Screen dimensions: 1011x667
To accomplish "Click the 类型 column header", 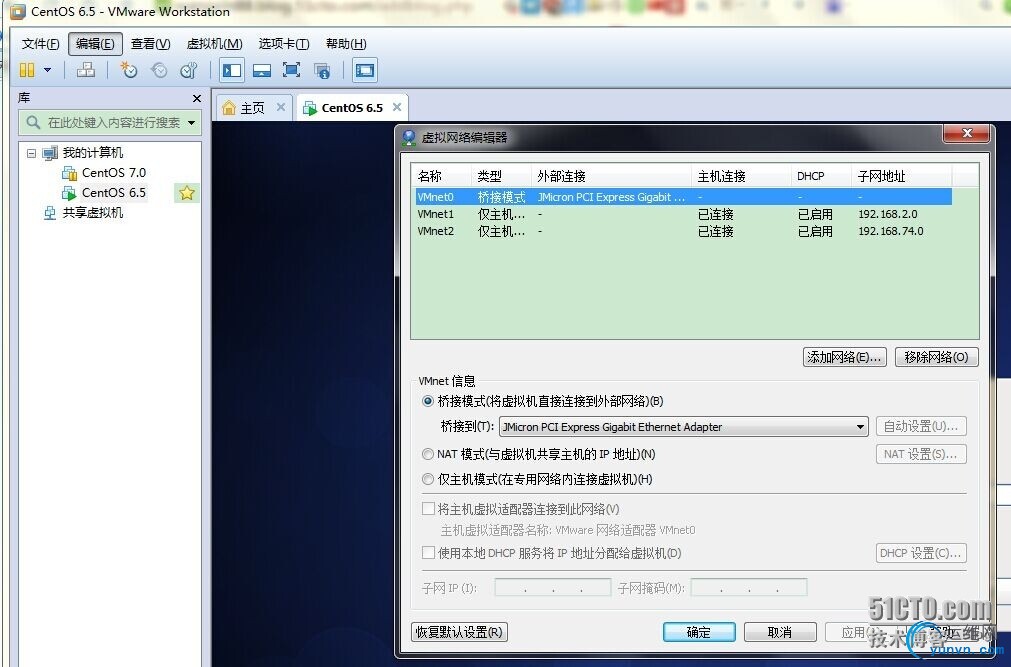I will pos(501,176).
